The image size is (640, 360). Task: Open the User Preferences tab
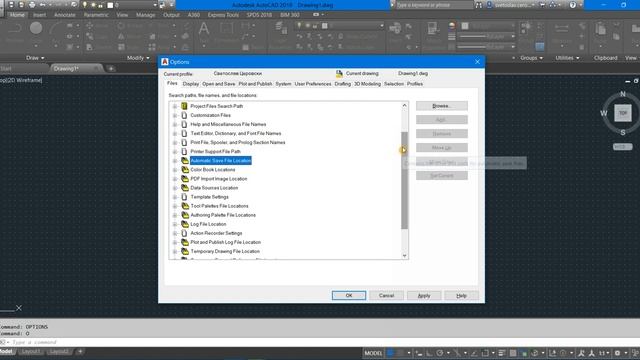(313, 84)
